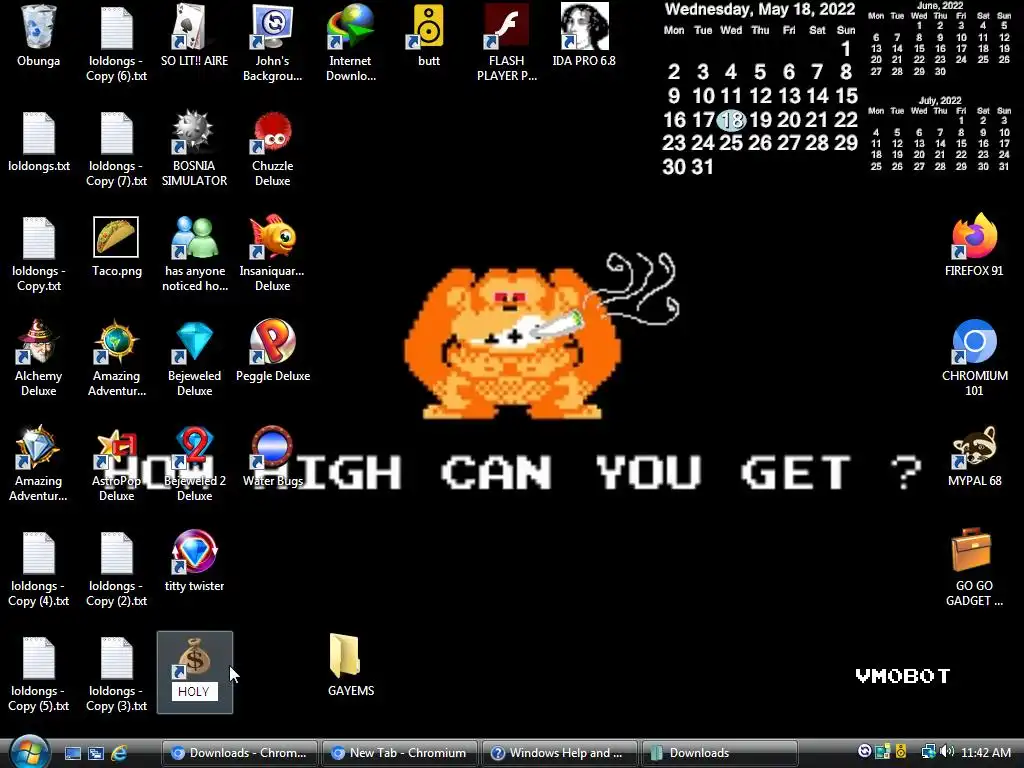Image resolution: width=1024 pixels, height=768 pixels.
Task: Click the July, 2022 mini calendar heading
Action: pos(940,101)
